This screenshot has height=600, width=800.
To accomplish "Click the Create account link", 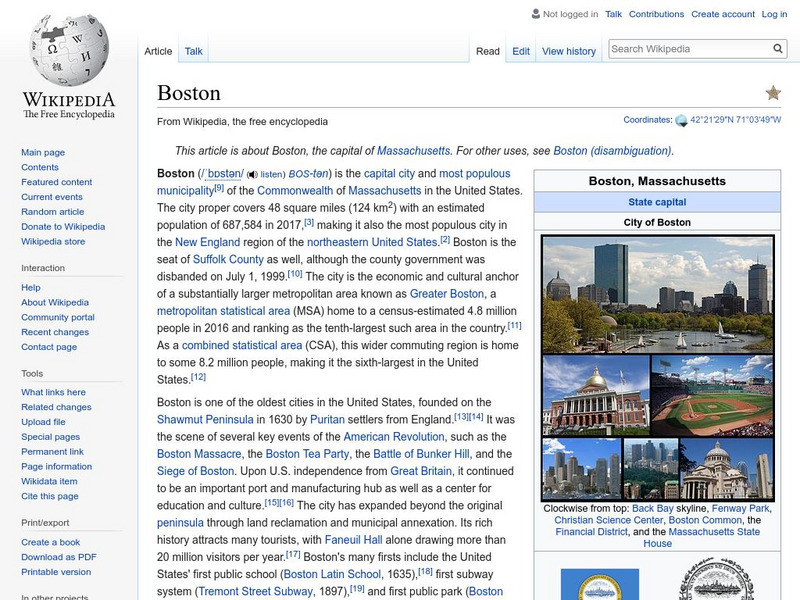I will click(723, 15).
